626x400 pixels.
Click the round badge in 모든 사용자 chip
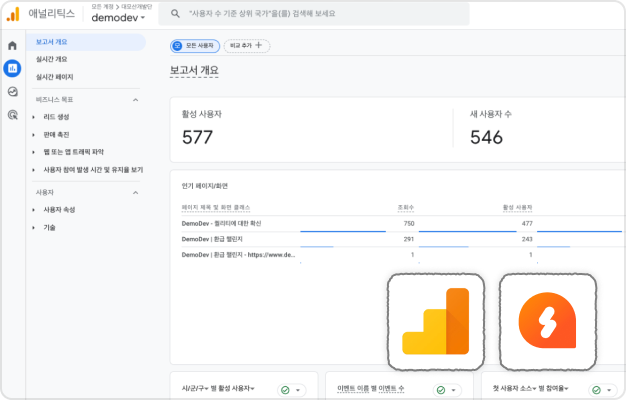point(177,46)
